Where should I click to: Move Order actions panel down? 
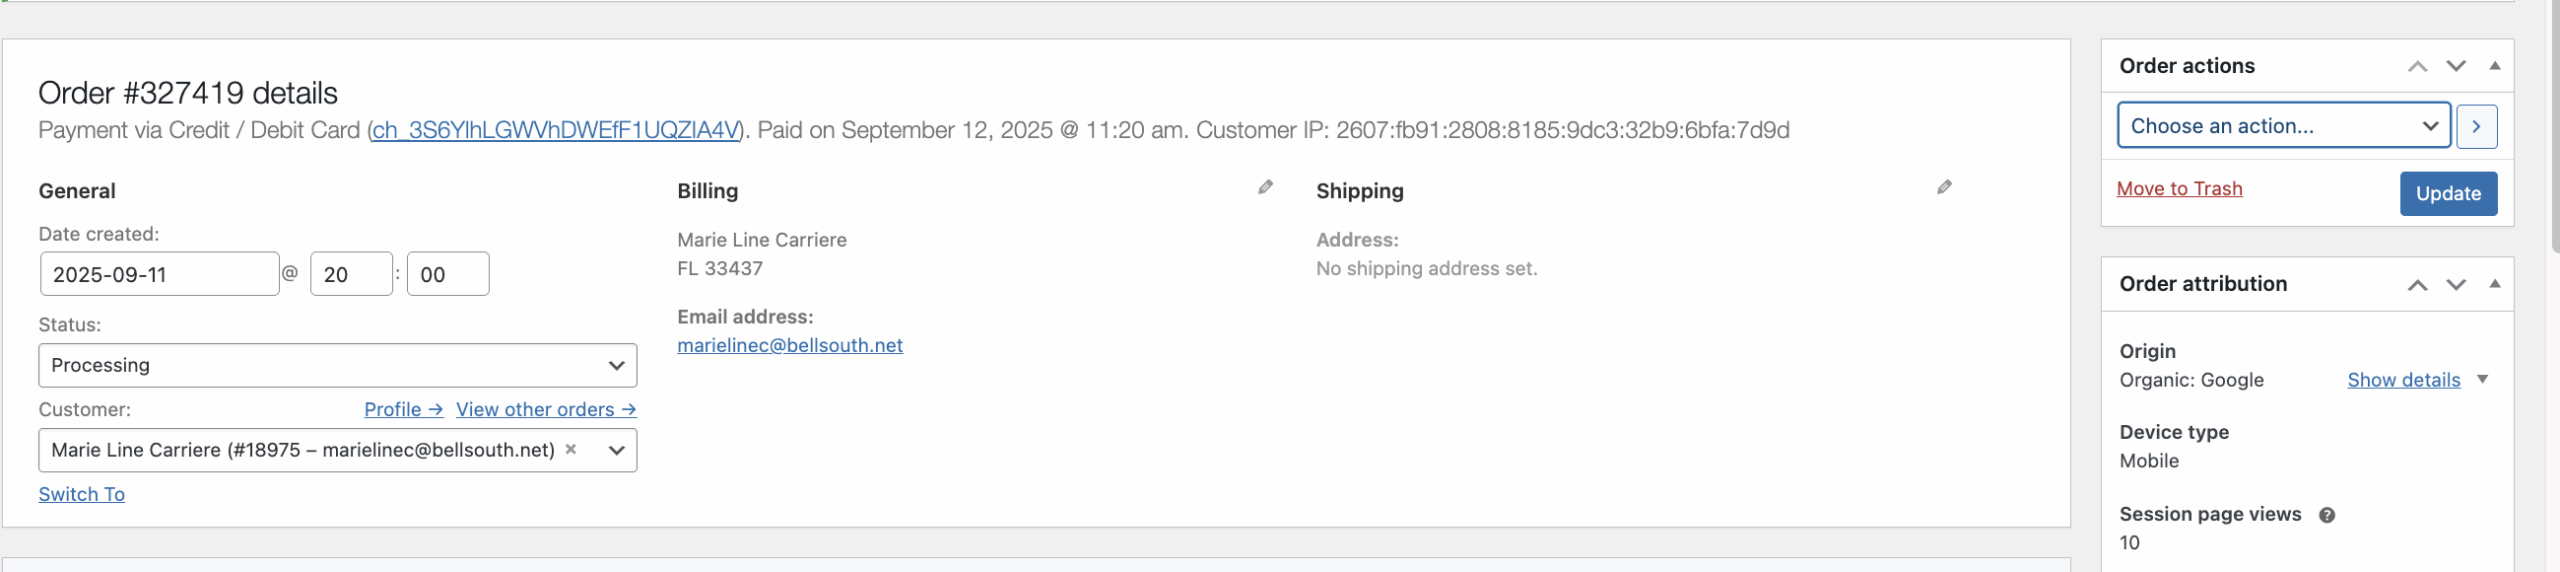pyautogui.click(x=2456, y=66)
